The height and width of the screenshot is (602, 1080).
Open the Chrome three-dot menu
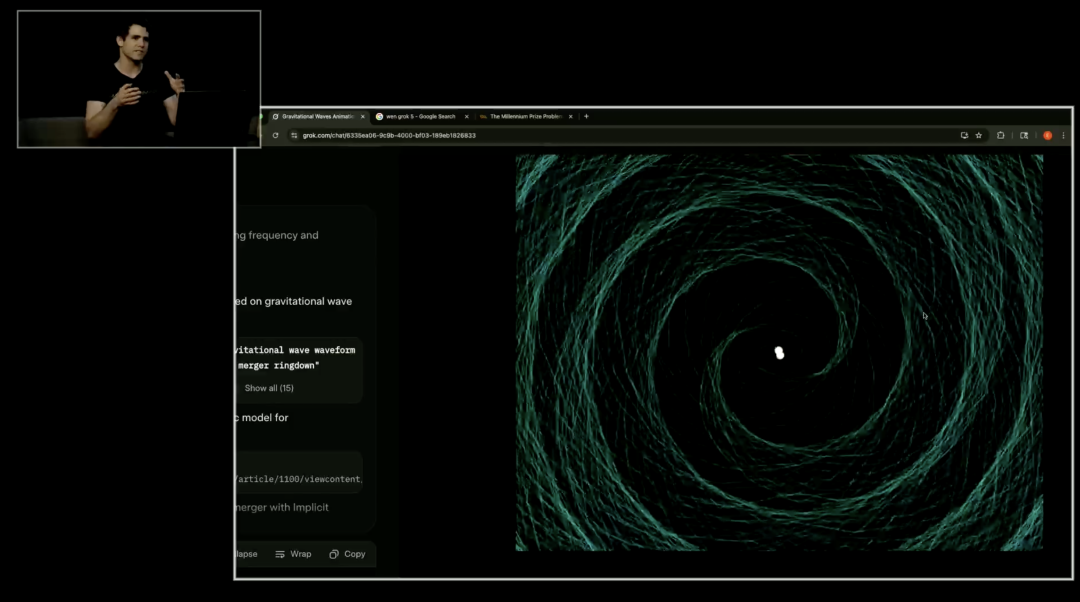tap(1063, 136)
